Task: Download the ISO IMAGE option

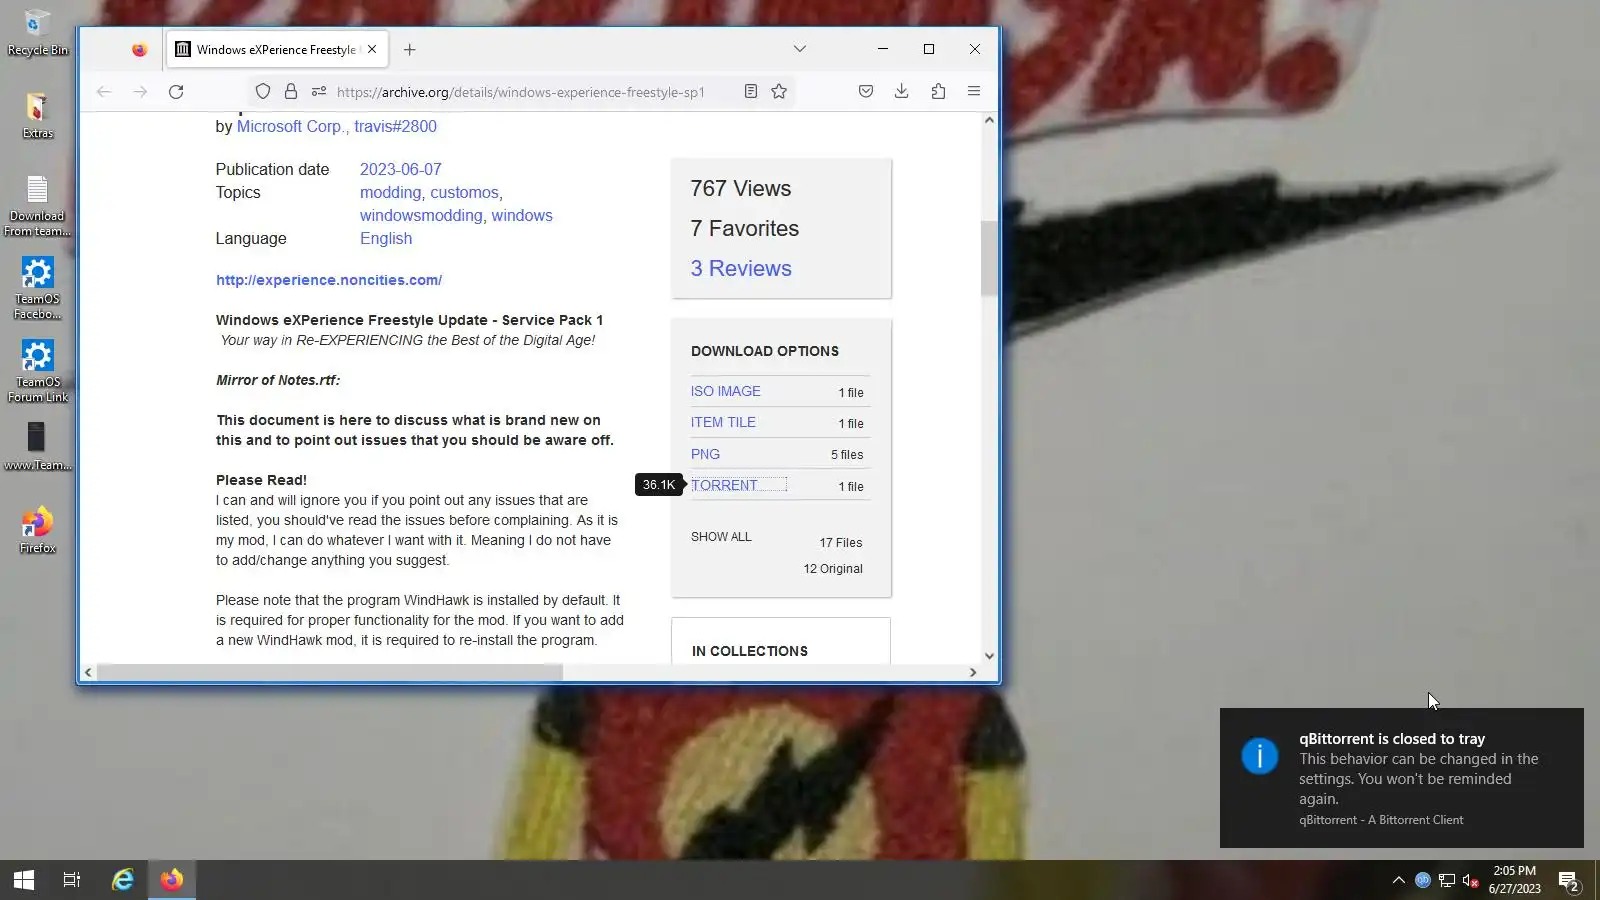Action: (x=726, y=392)
